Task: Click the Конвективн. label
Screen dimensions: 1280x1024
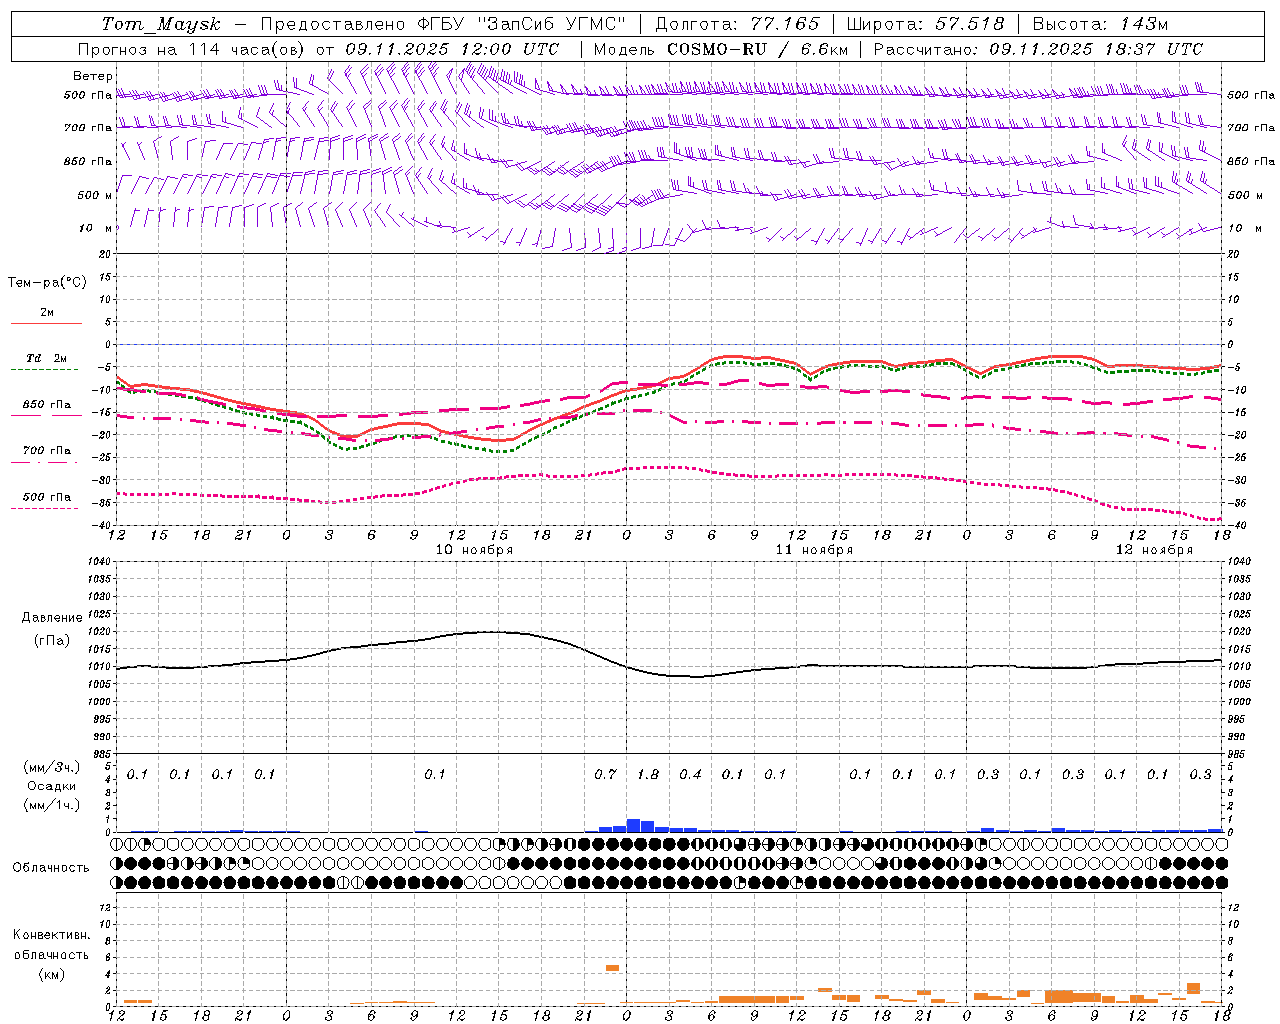Action: click(51, 935)
